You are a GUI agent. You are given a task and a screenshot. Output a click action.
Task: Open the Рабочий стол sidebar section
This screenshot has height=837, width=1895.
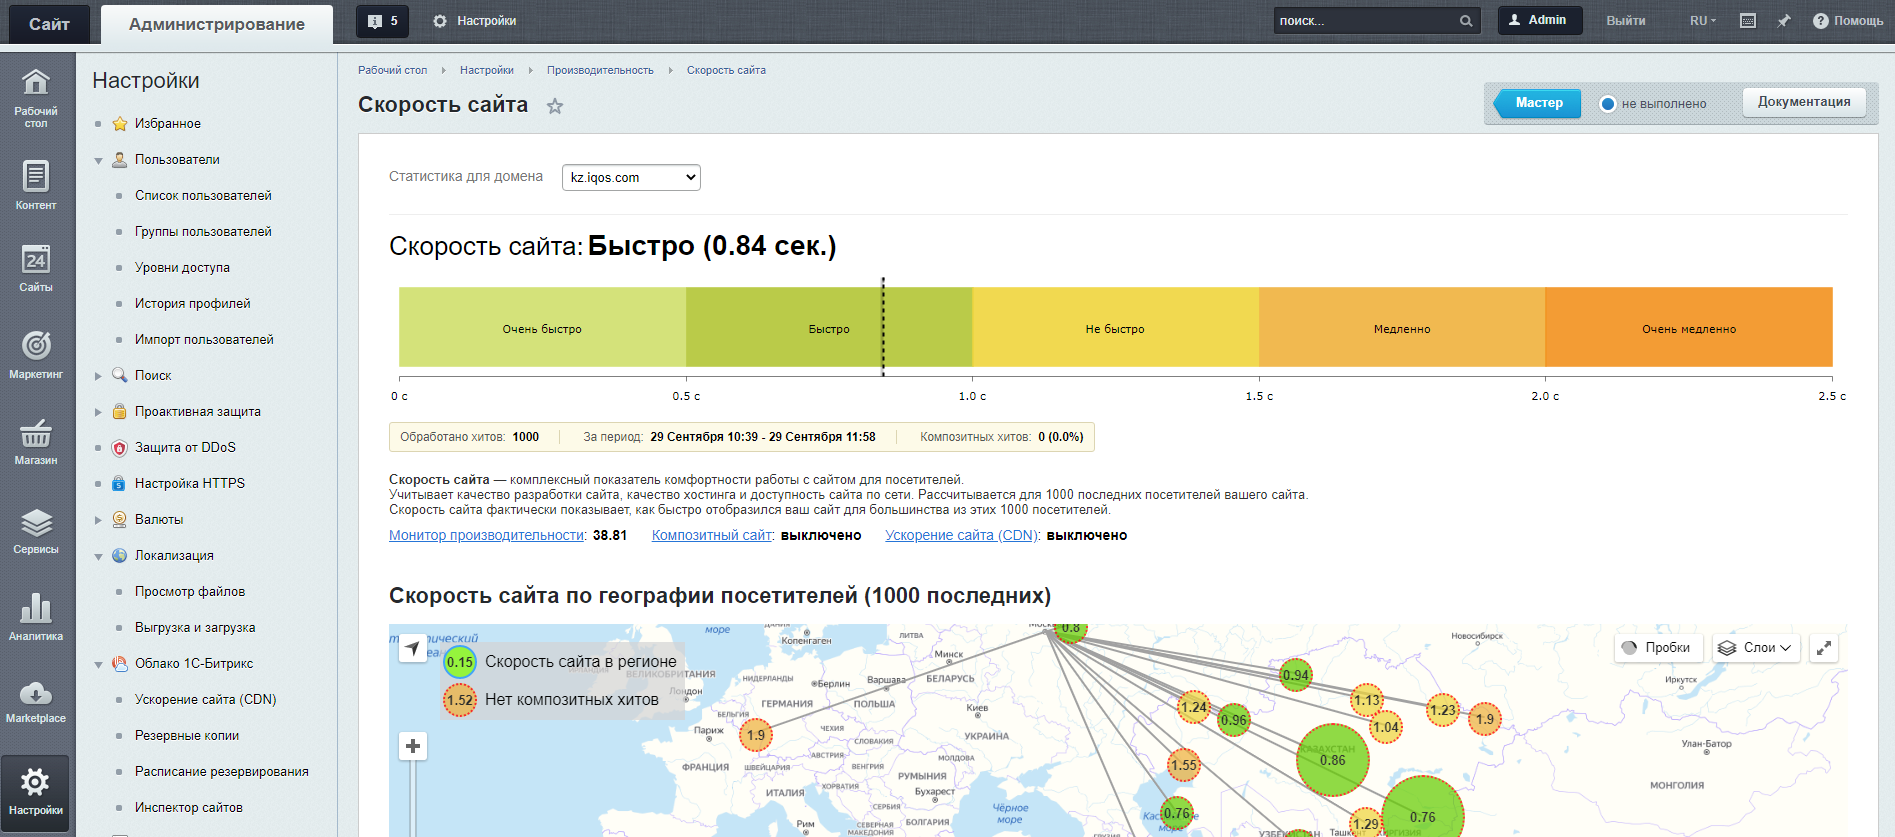[x=36, y=98]
